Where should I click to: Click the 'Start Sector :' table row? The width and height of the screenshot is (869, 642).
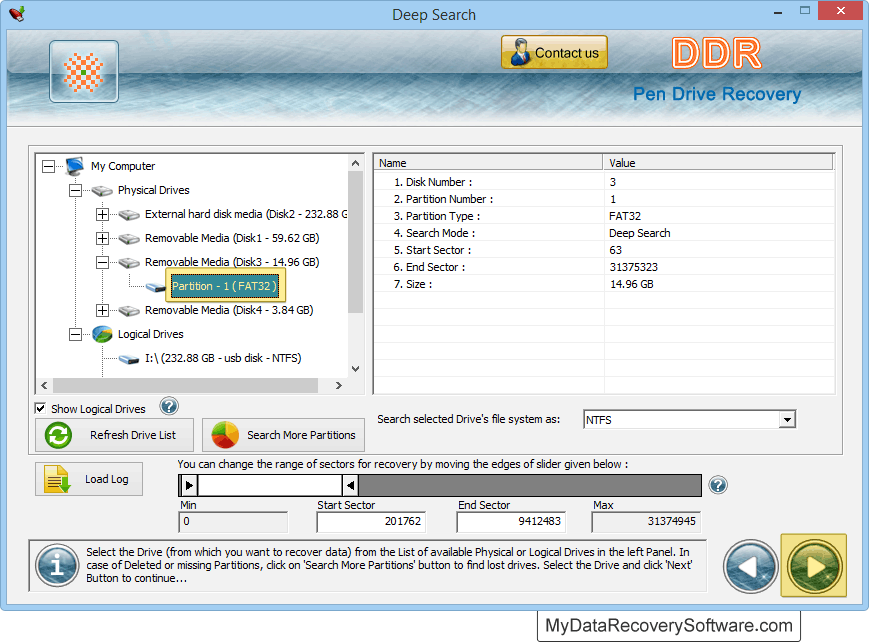(x=604, y=251)
